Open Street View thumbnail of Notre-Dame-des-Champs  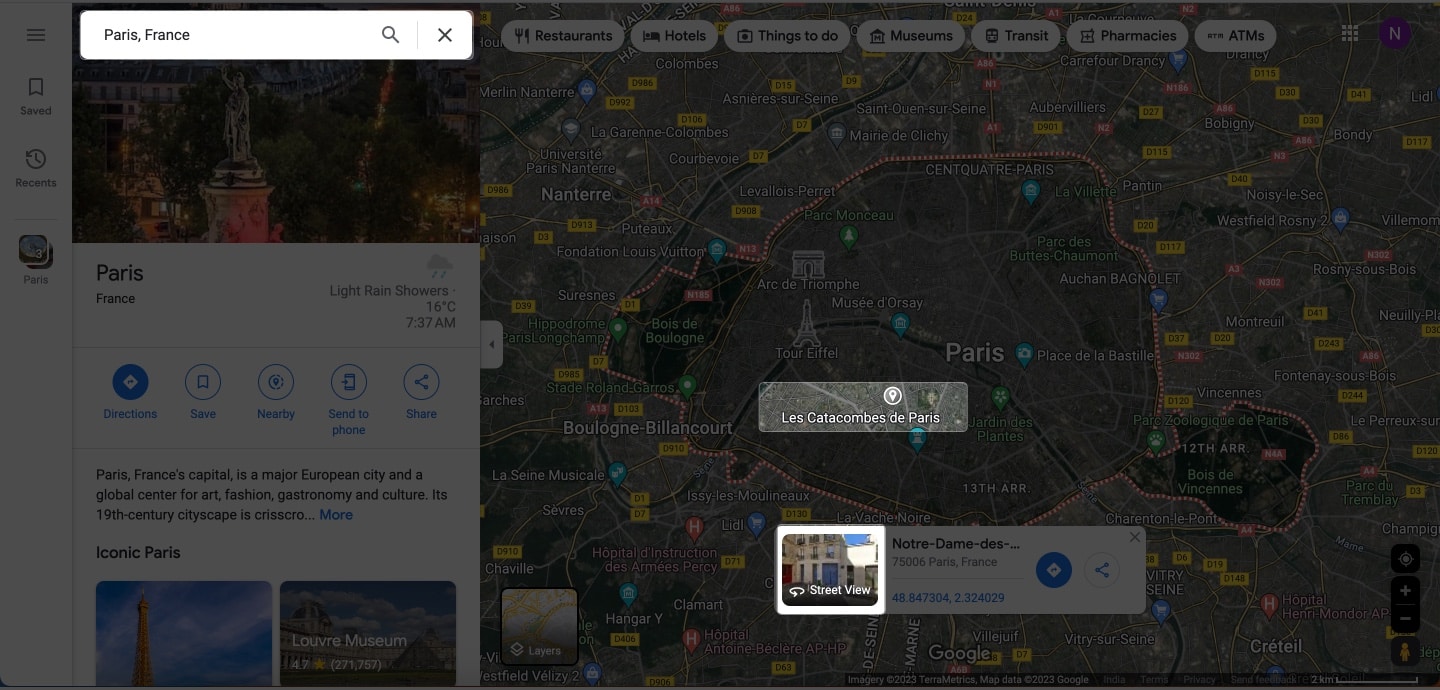click(830, 570)
